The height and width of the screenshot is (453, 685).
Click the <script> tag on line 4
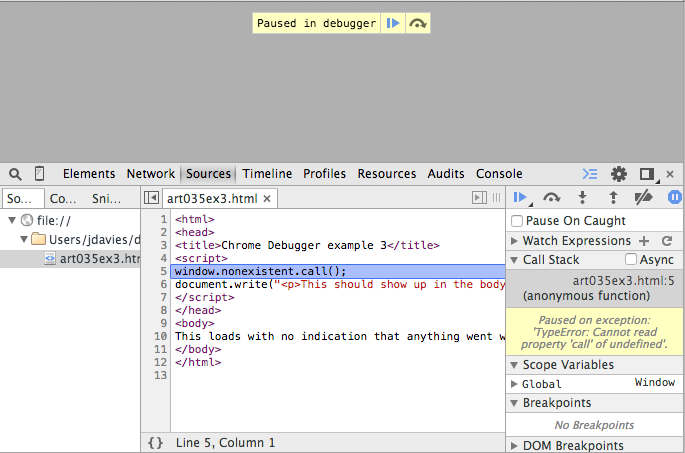201,258
